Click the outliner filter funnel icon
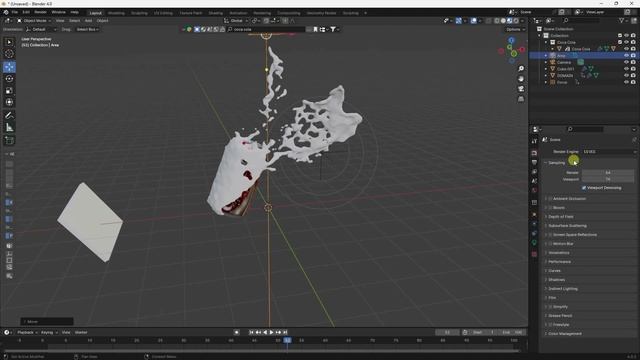This screenshot has height=360, width=640. 621,20
